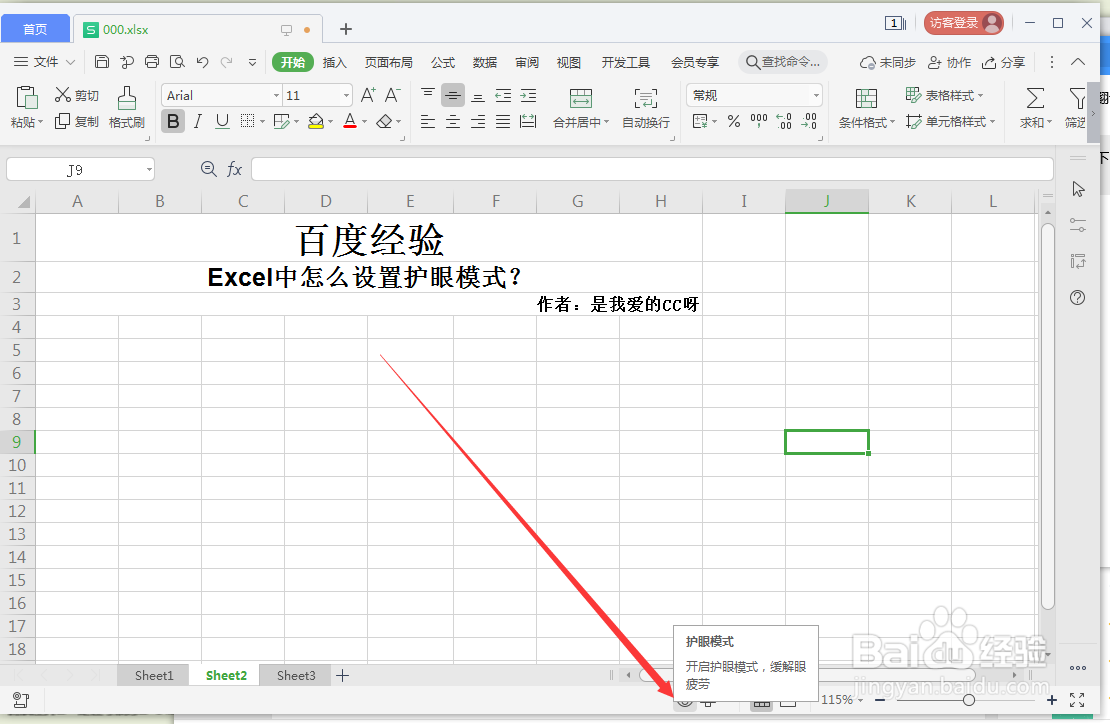Toggle middle vertical alignment button
The height and width of the screenshot is (724, 1110).
tap(453, 95)
